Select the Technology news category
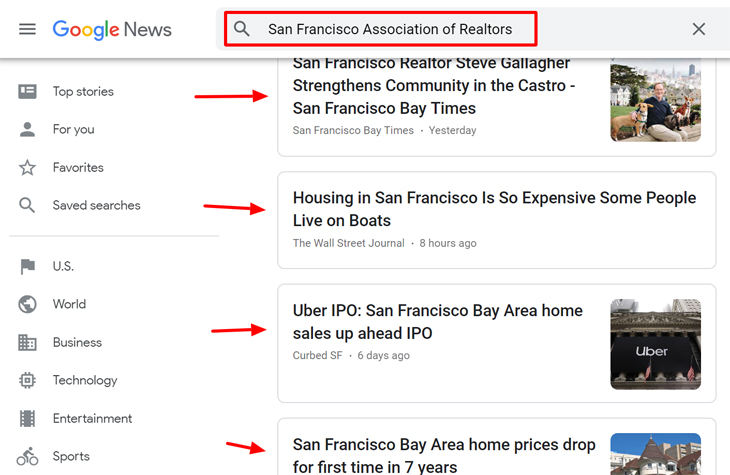 pyautogui.click(x=85, y=380)
